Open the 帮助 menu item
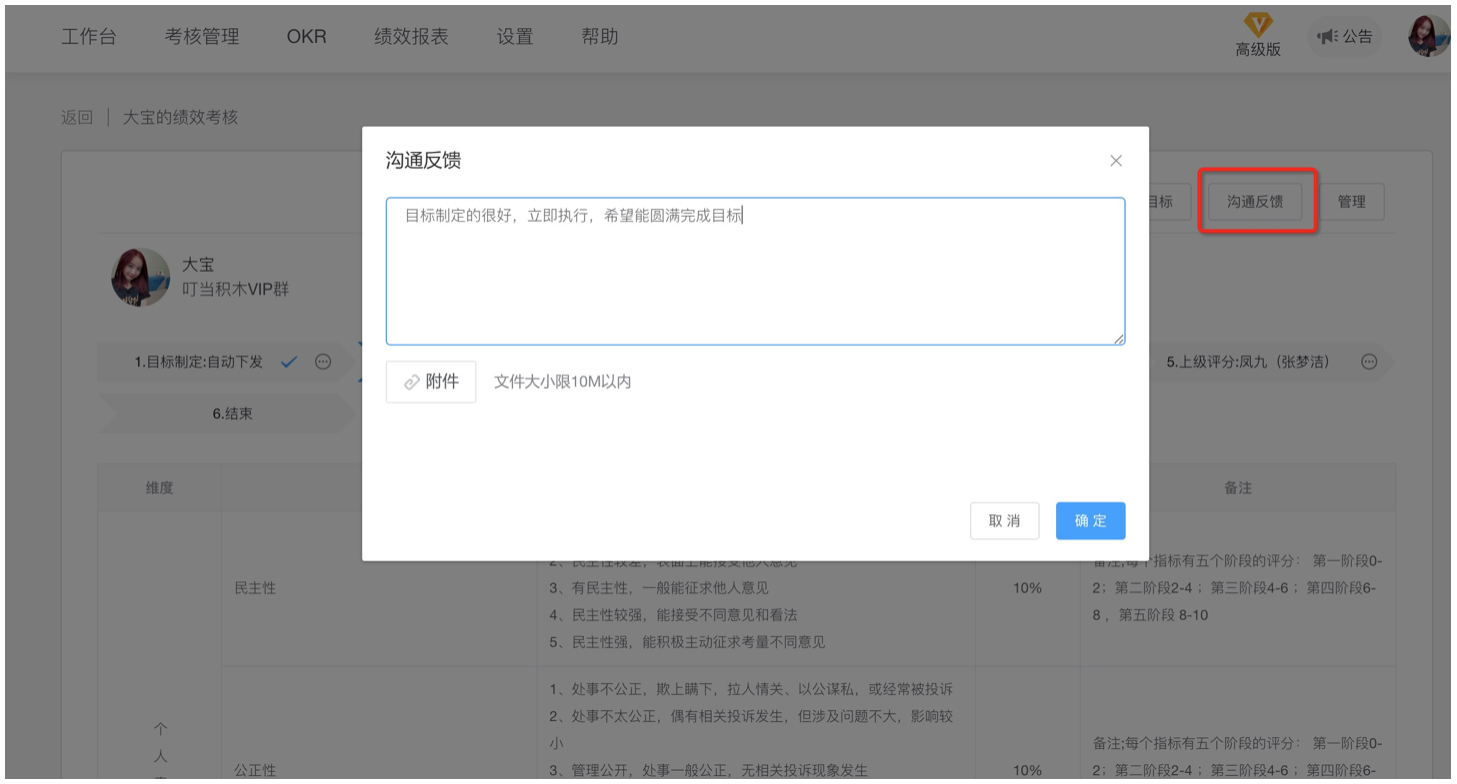Viewport: 1457px width, 784px height. click(600, 37)
